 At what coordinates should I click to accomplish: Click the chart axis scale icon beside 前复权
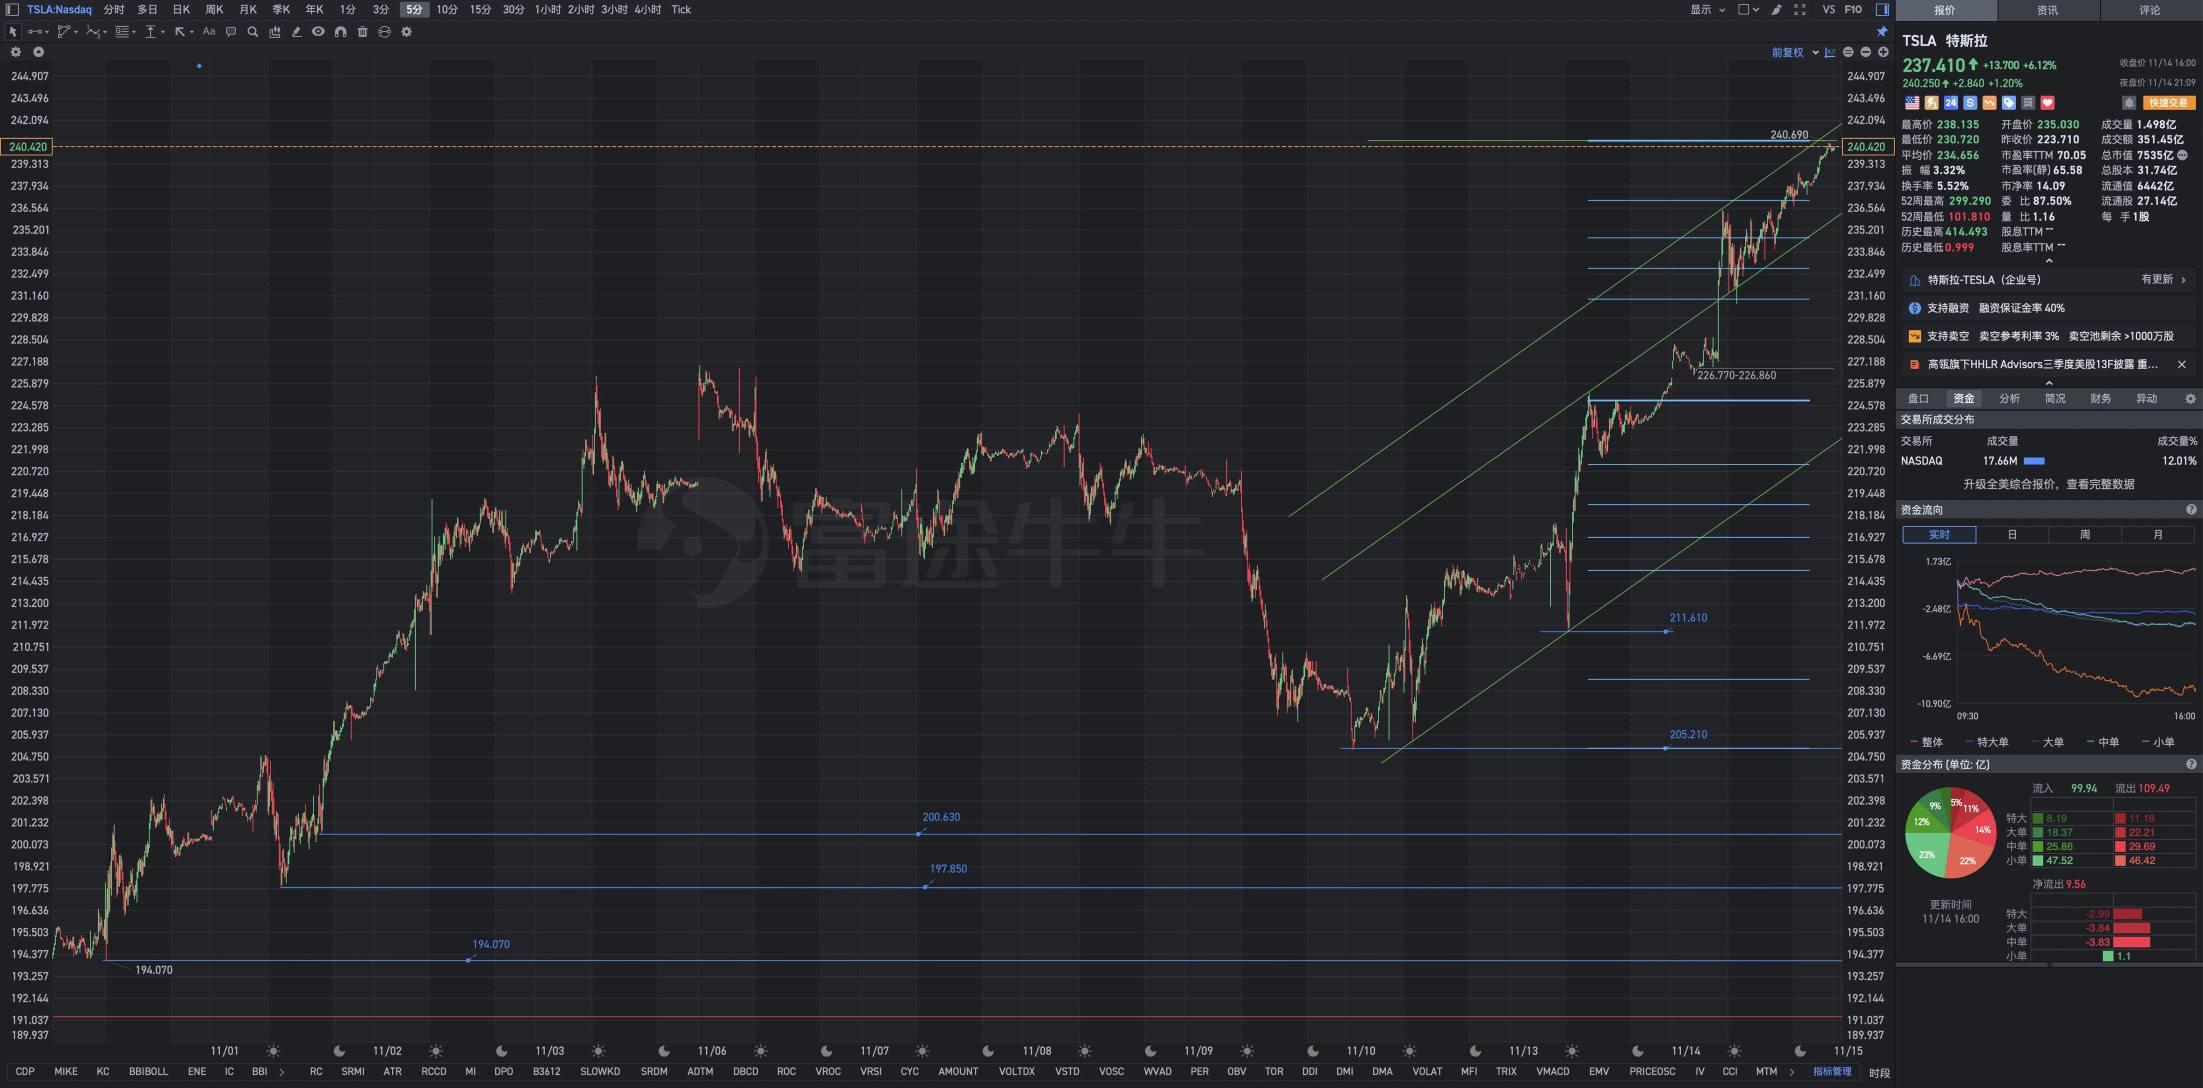coord(1830,52)
